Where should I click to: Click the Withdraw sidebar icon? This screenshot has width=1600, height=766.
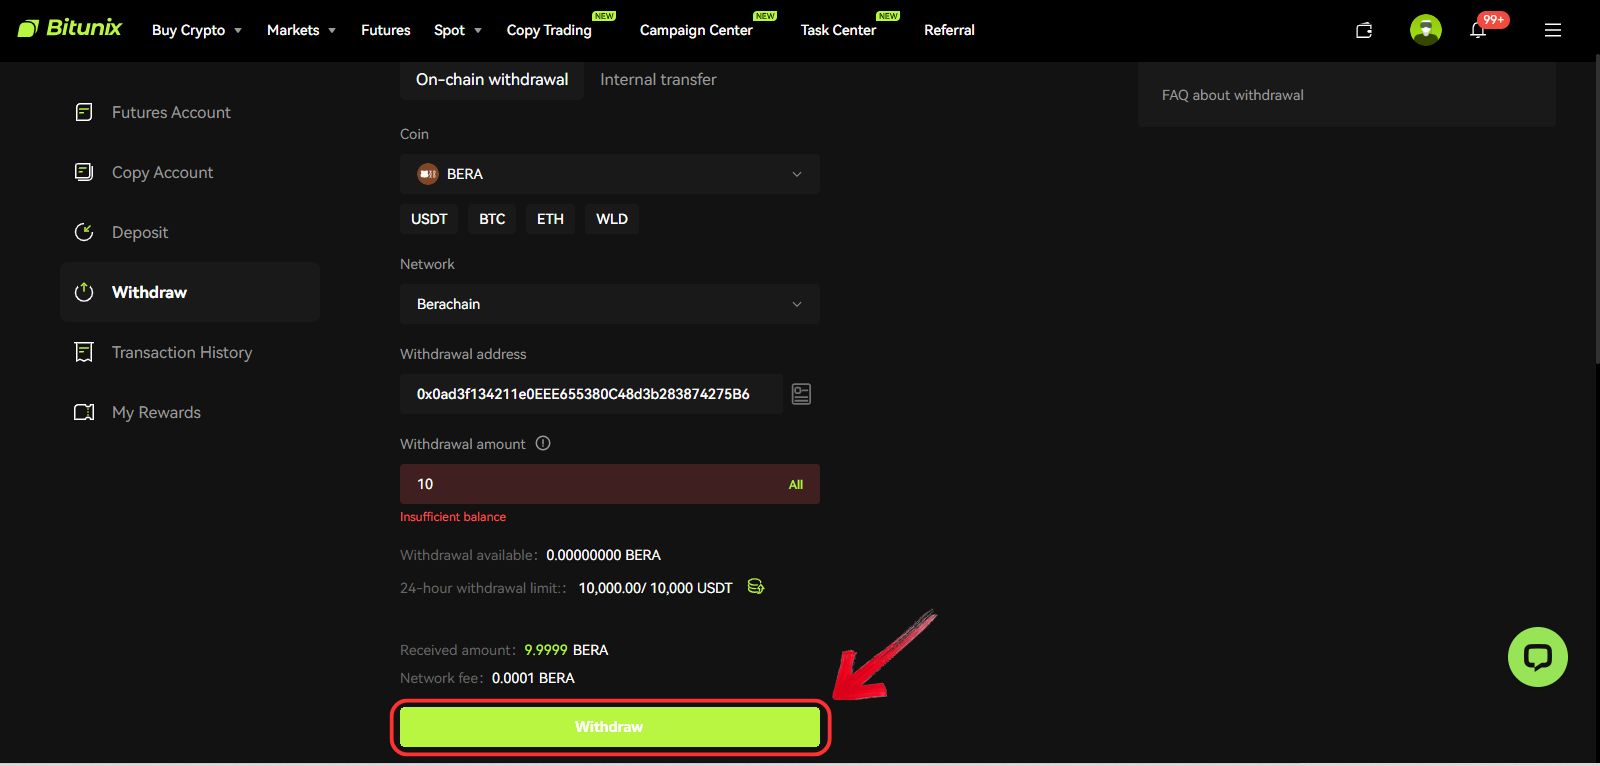click(84, 292)
